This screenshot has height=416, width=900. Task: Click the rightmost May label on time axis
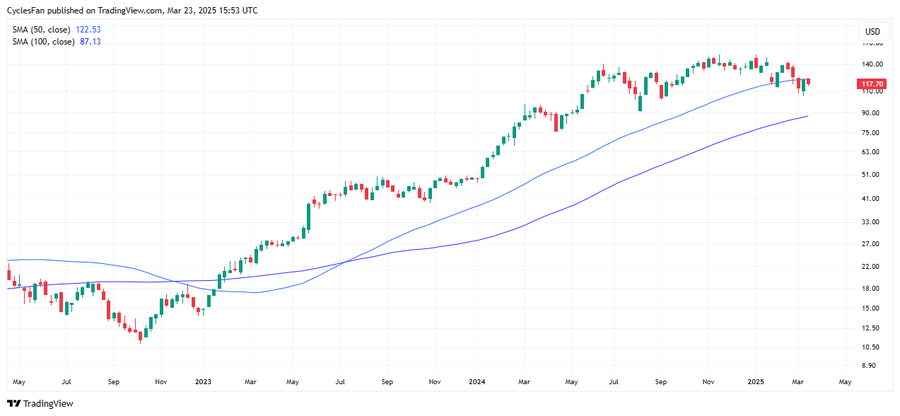[x=844, y=382]
